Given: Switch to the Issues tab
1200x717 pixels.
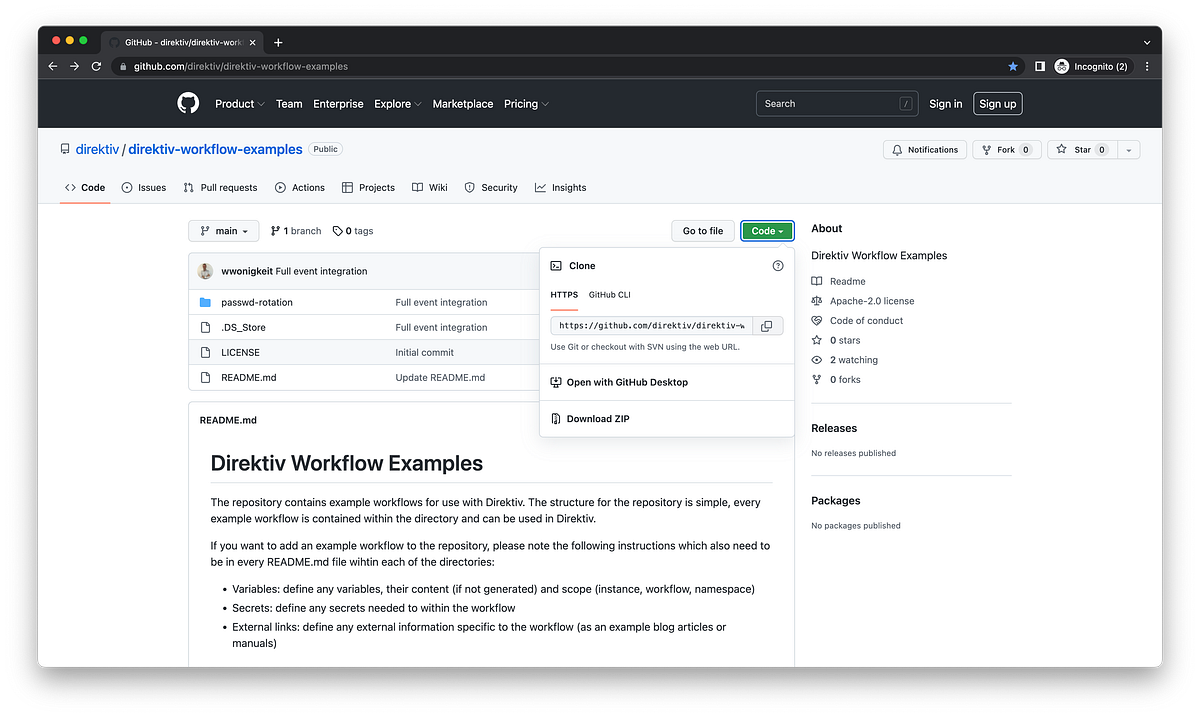Looking at the screenshot, I should pos(143,187).
